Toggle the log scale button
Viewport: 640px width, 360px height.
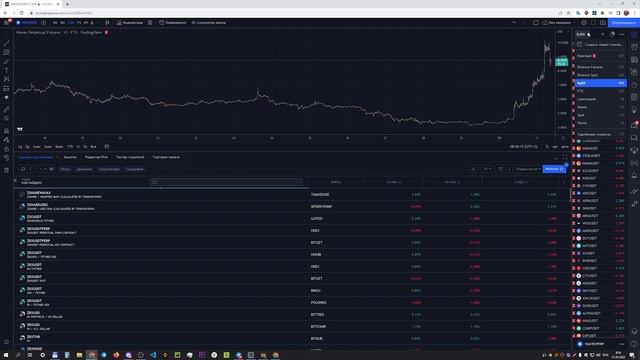coord(555,147)
